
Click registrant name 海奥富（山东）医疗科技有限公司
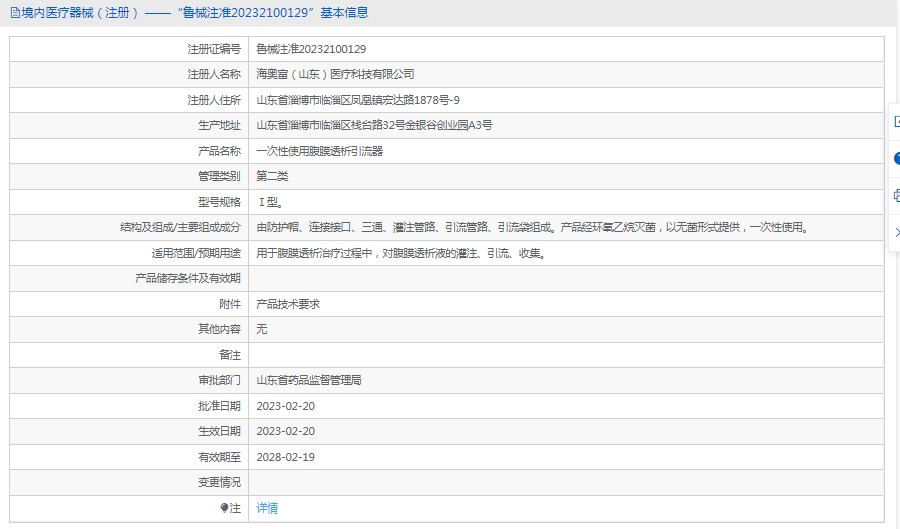(335, 75)
